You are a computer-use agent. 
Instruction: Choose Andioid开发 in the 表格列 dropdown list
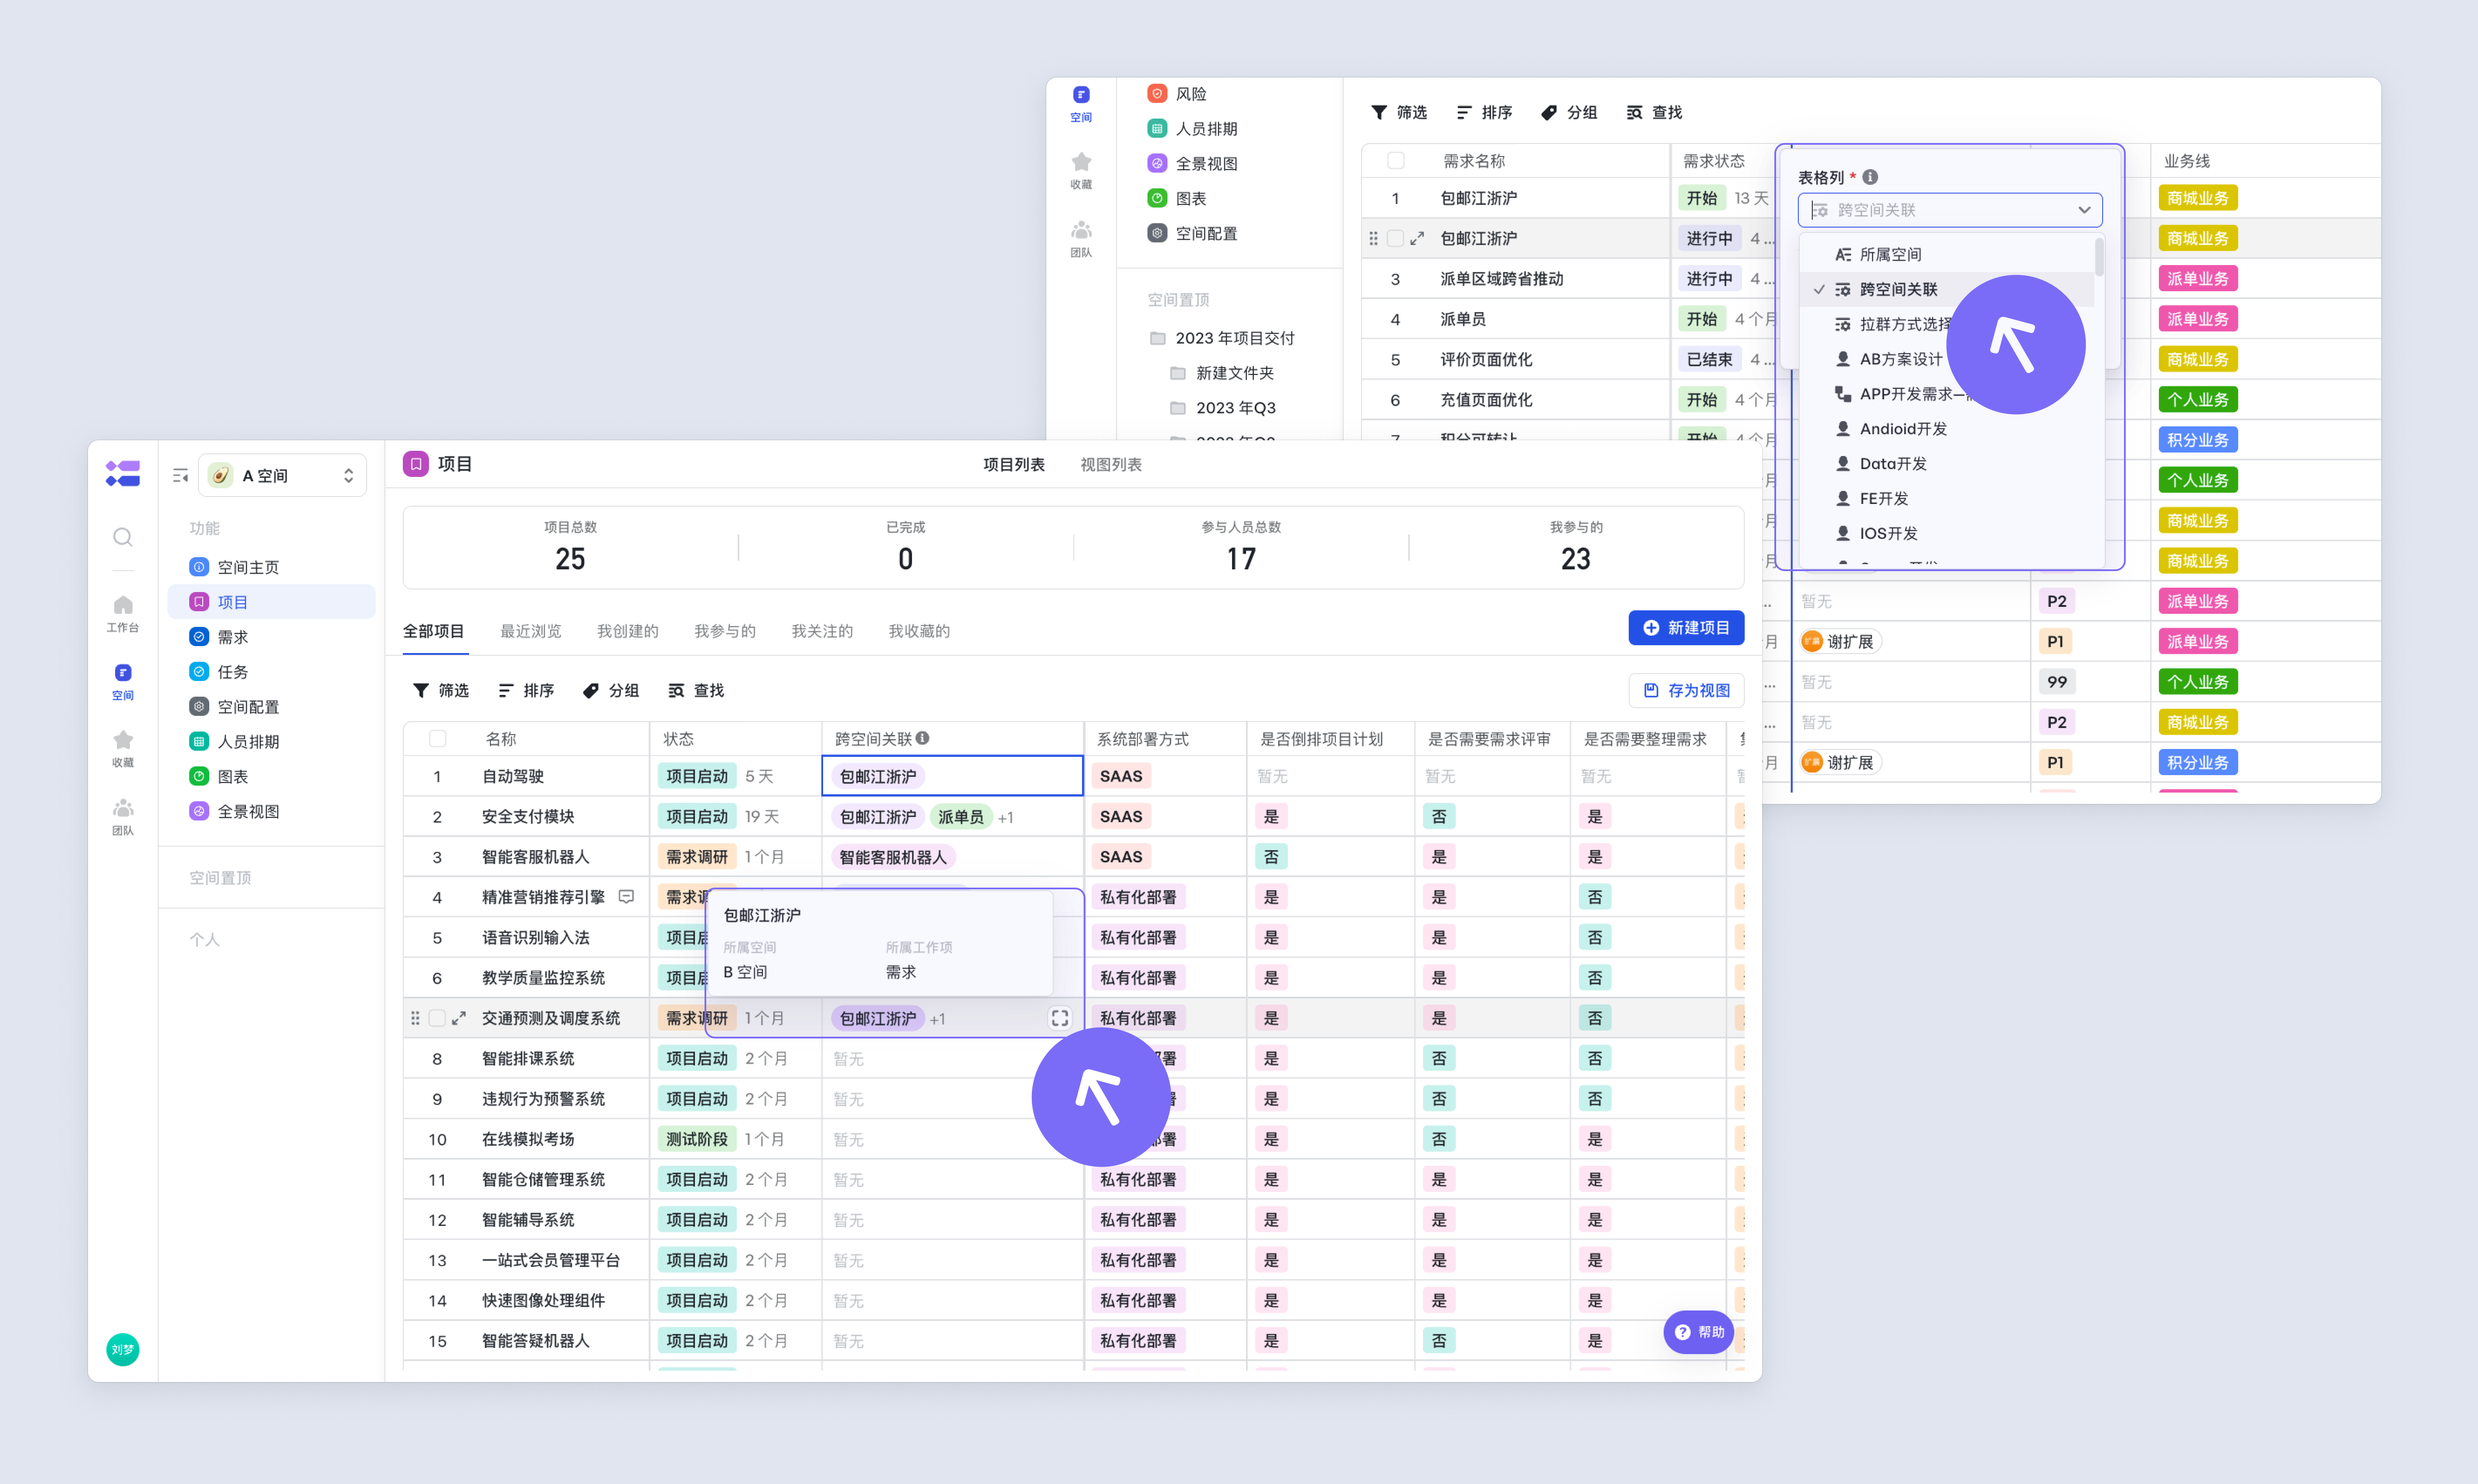click(x=1946, y=429)
